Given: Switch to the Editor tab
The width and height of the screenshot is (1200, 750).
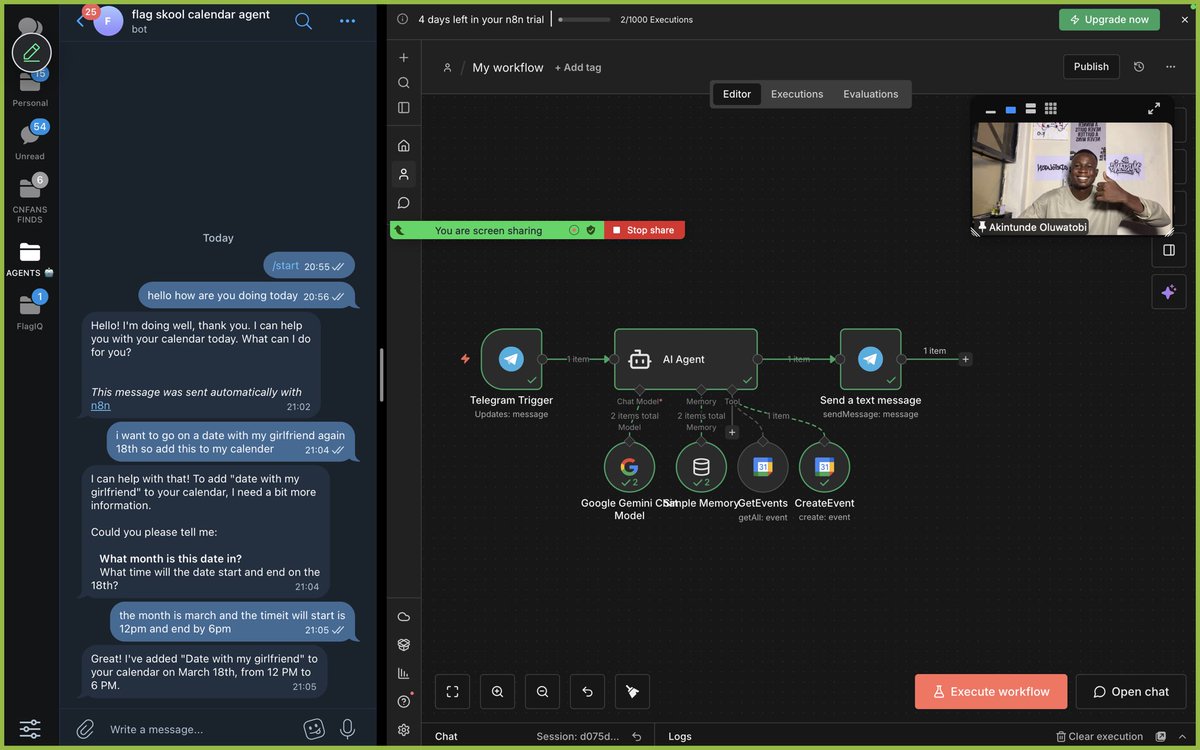Looking at the screenshot, I should click(x=737, y=94).
